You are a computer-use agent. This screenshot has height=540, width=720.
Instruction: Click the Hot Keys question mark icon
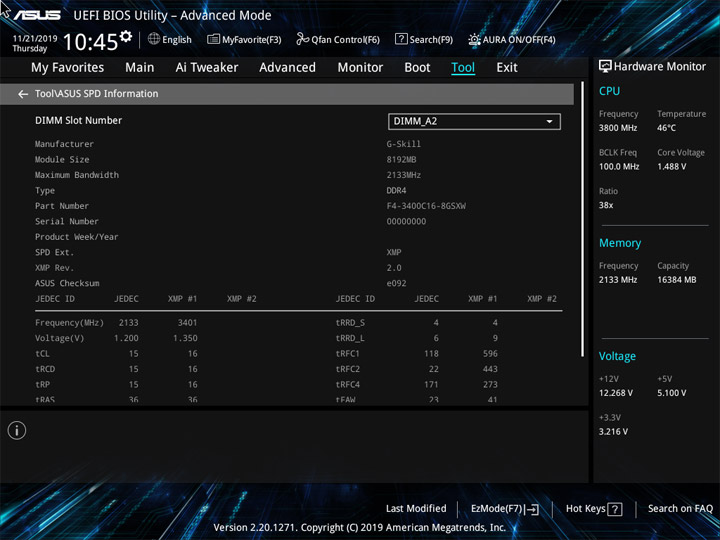click(615, 509)
